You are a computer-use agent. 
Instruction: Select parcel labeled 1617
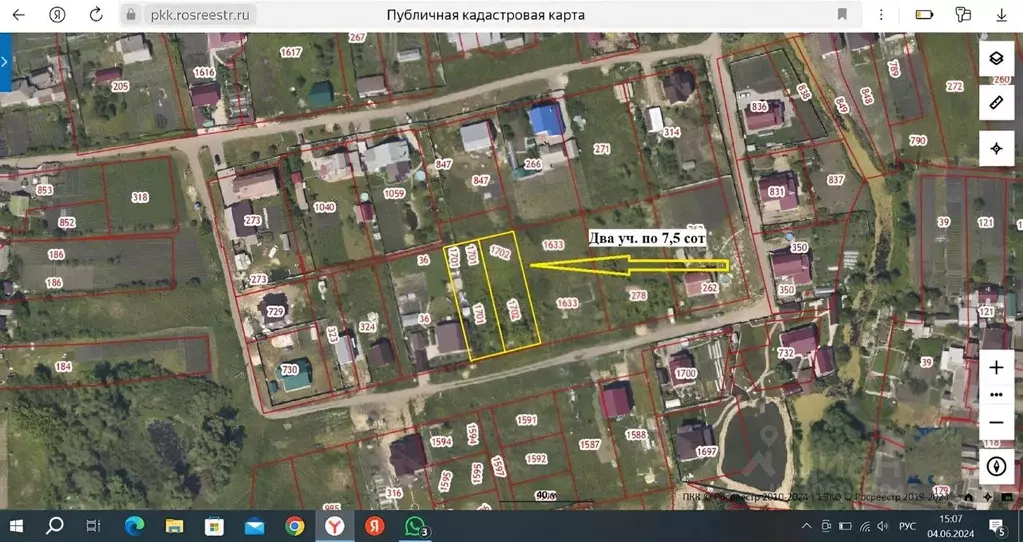[291, 52]
